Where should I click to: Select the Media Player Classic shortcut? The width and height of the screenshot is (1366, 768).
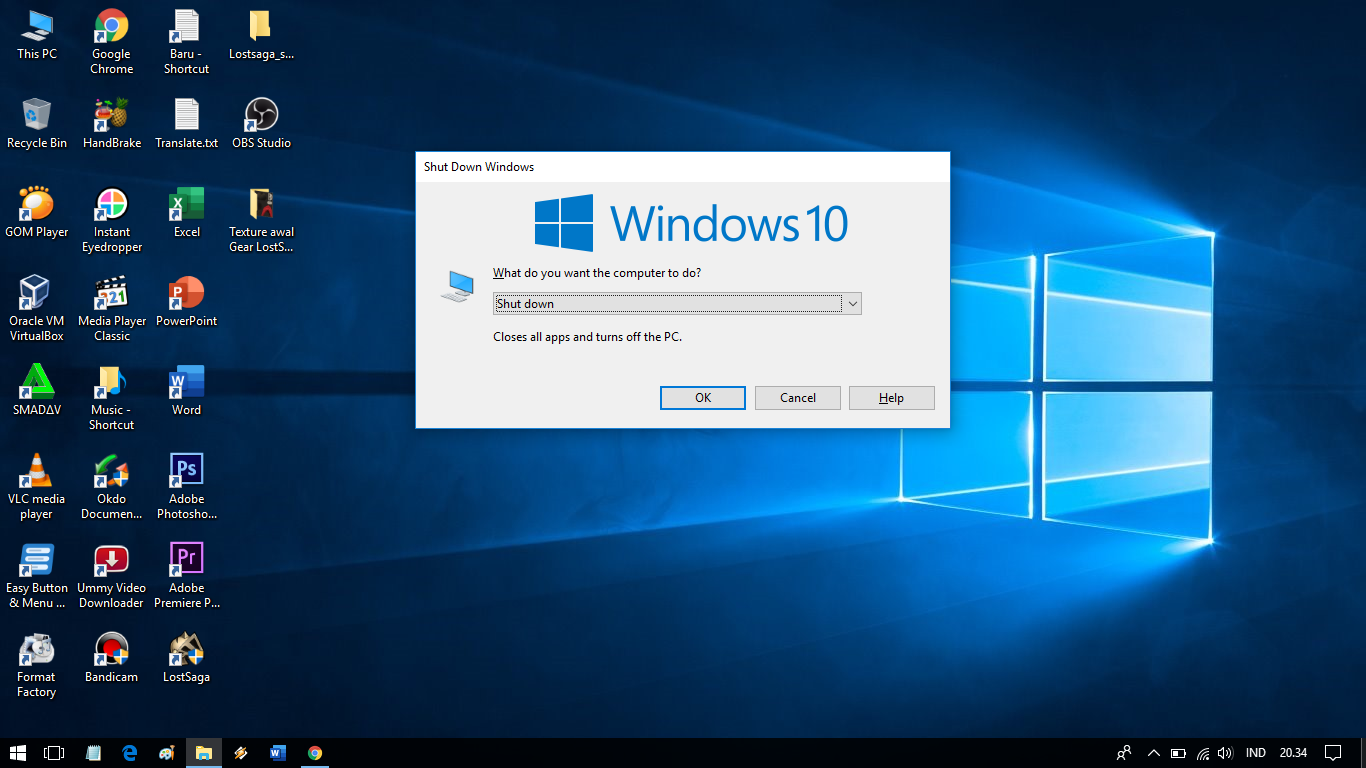pos(111,309)
